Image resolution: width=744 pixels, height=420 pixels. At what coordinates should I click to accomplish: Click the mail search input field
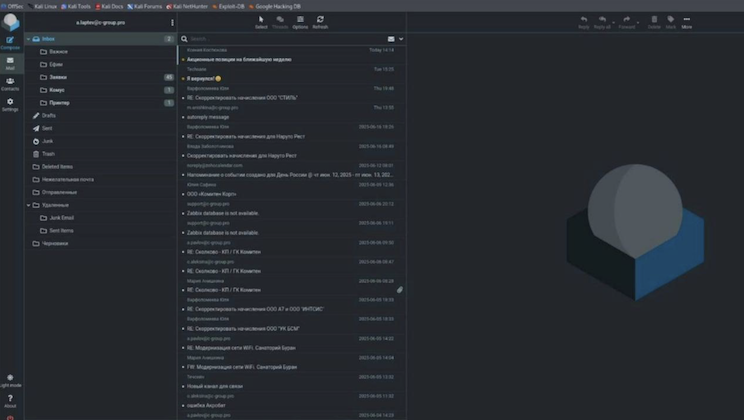pos(280,39)
